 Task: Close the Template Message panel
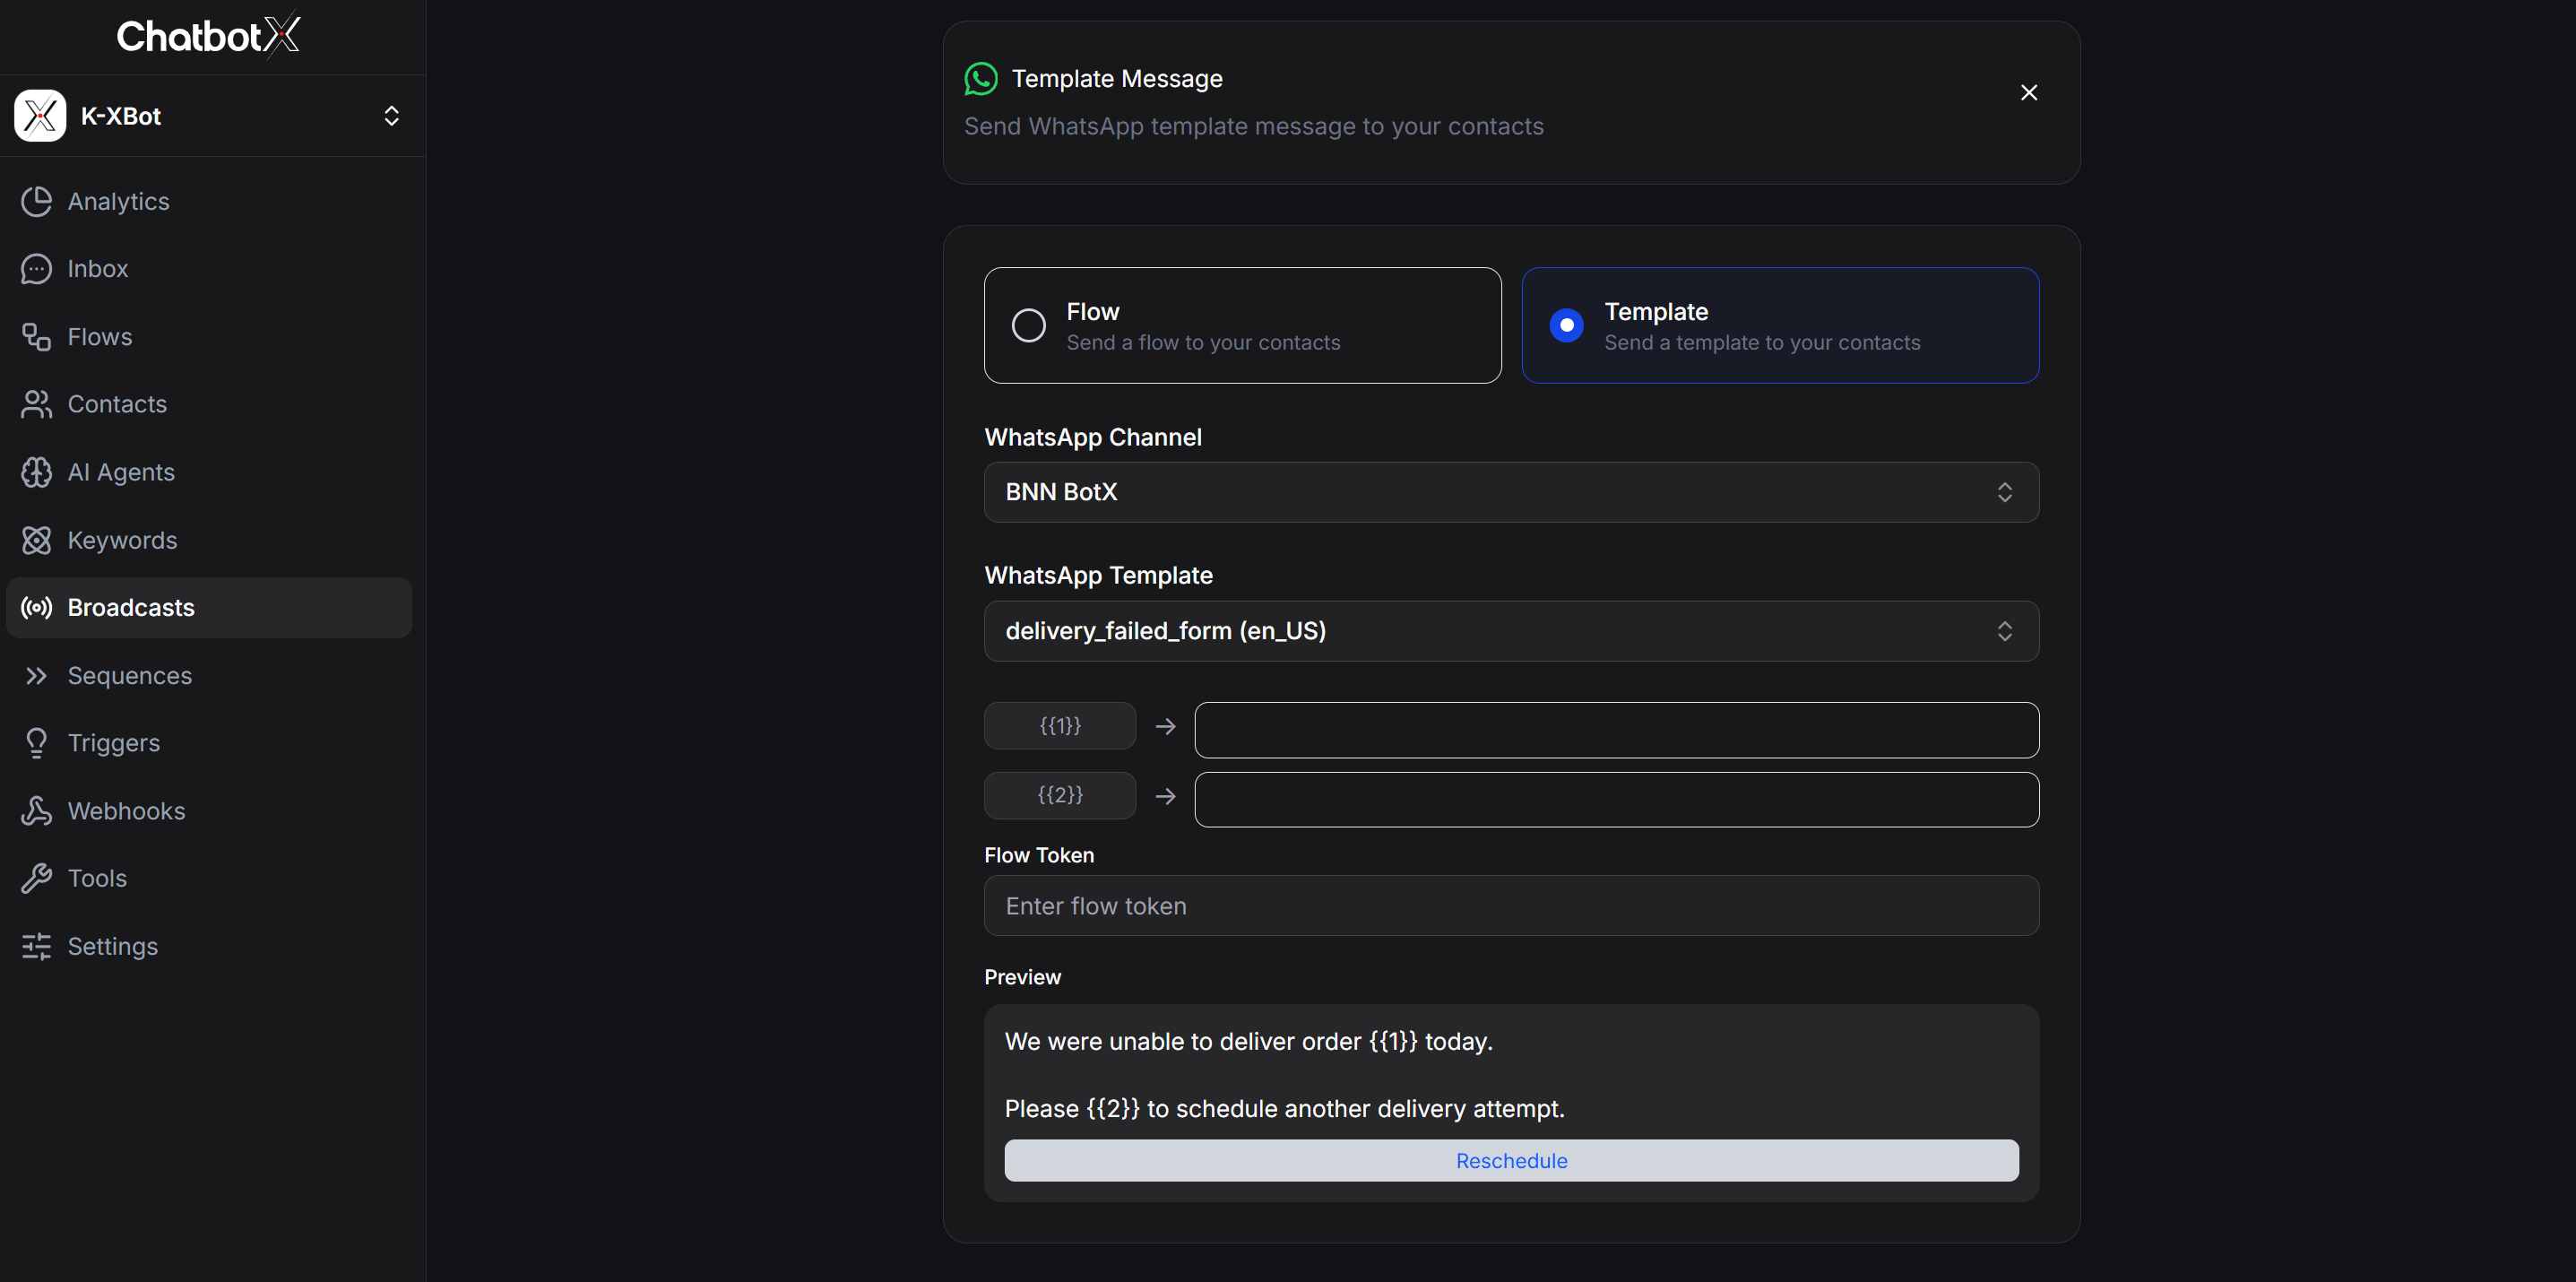[2028, 92]
